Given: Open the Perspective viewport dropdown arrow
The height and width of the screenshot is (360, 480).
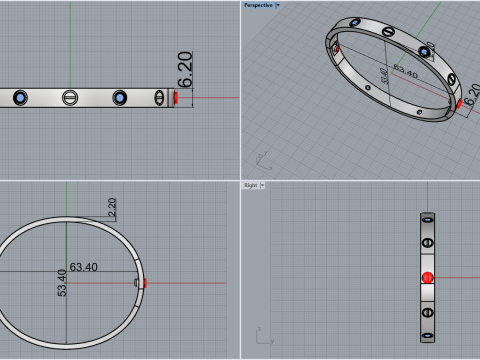Looking at the screenshot, I should coord(278,5).
